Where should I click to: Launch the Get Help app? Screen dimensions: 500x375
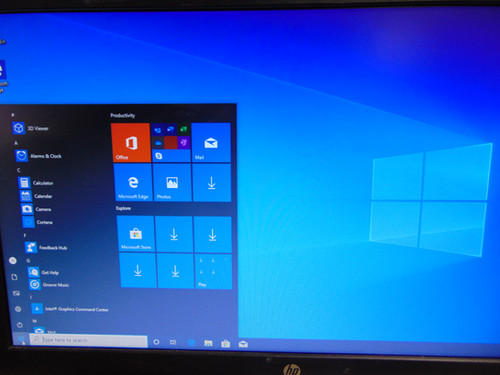(44, 272)
